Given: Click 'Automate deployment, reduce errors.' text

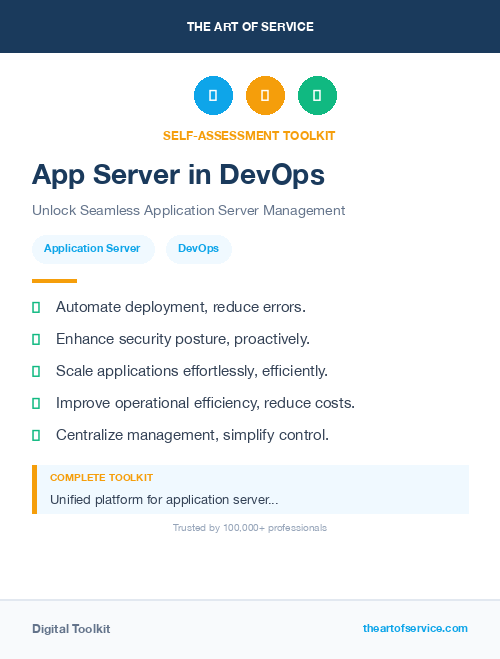Looking at the screenshot, I should 181,307.
